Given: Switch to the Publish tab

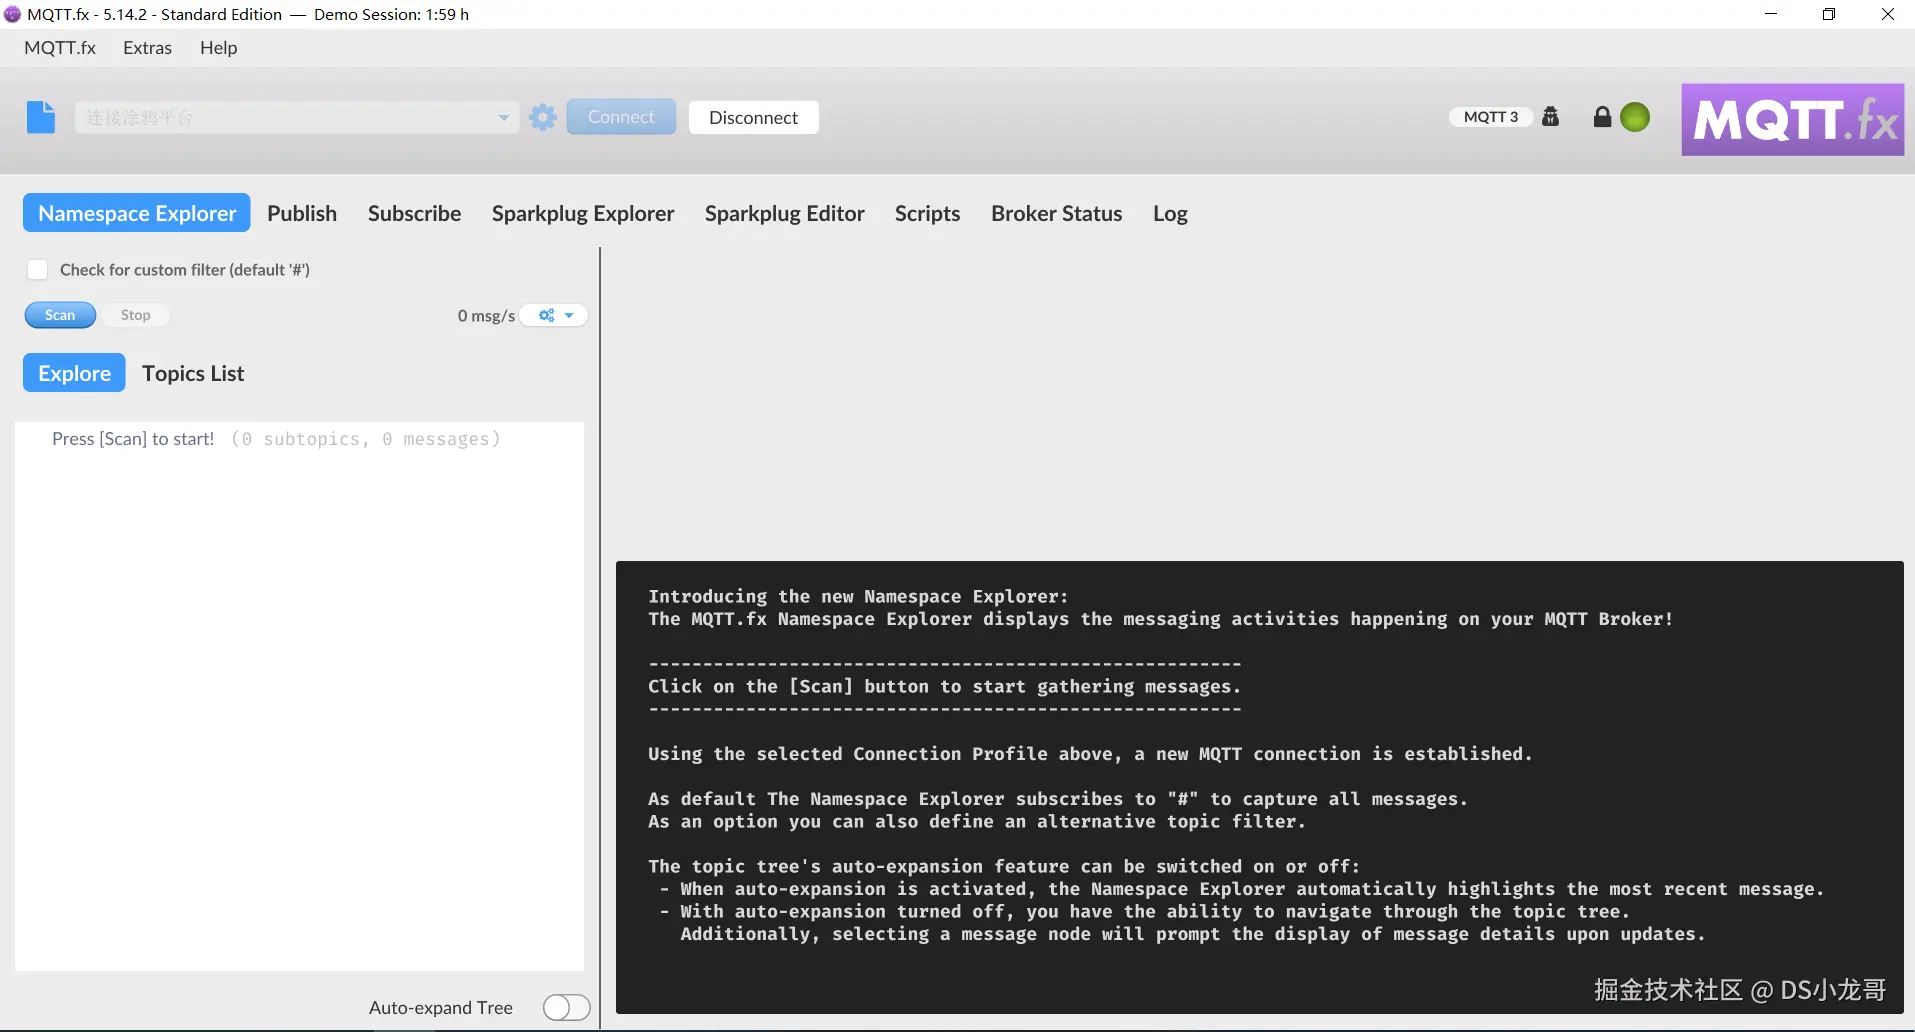Looking at the screenshot, I should coord(302,213).
